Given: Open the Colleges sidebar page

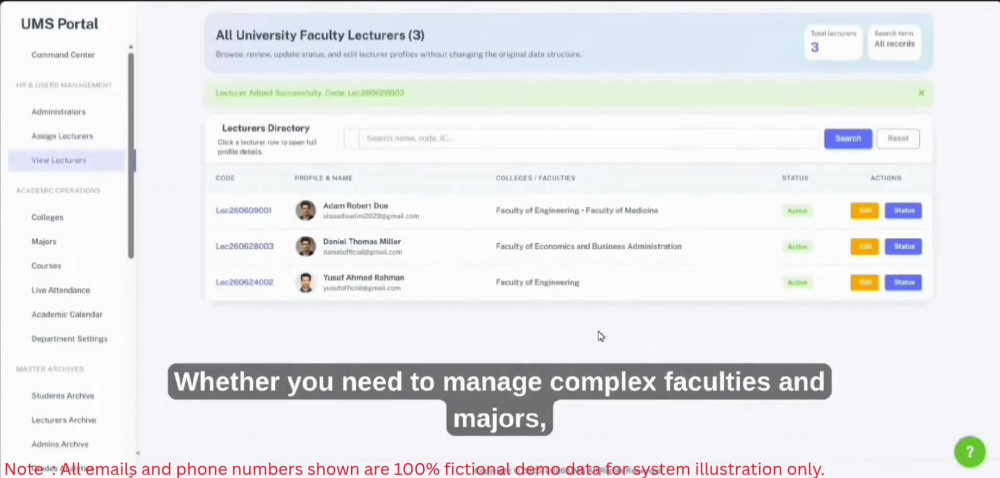Looking at the screenshot, I should [x=47, y=217].
